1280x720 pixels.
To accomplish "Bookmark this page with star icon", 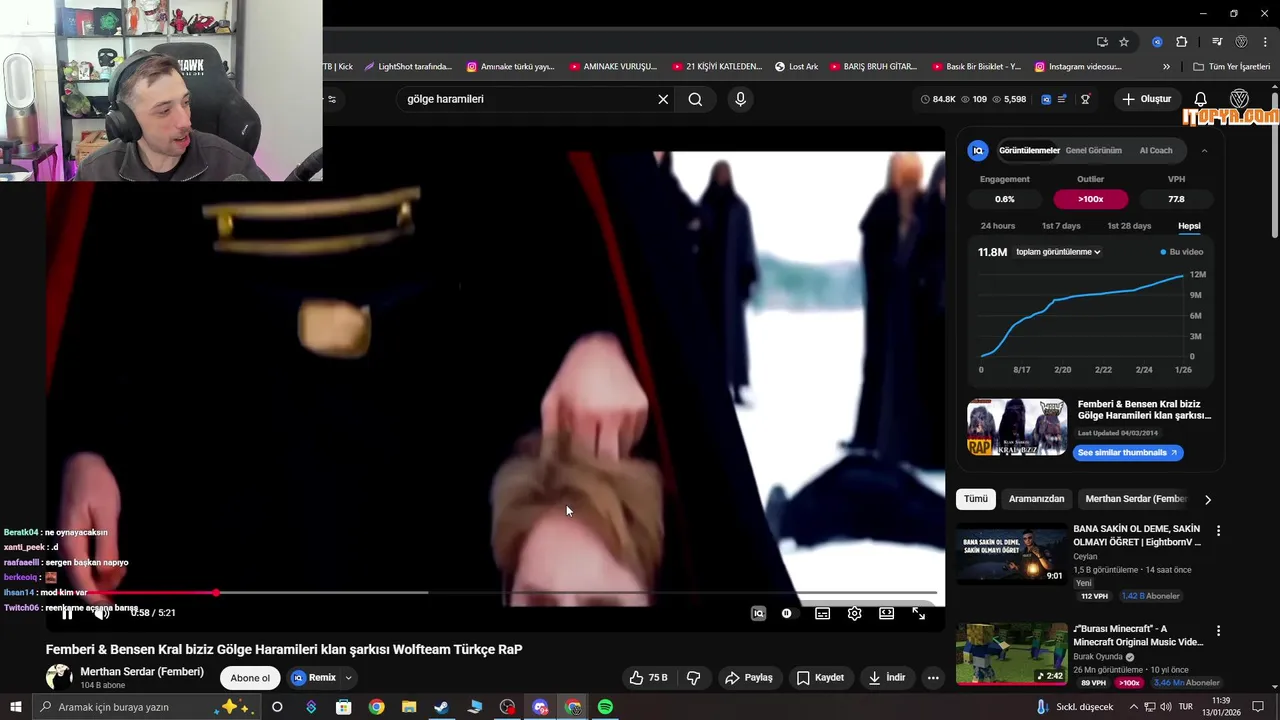I will click(1124, 42).
